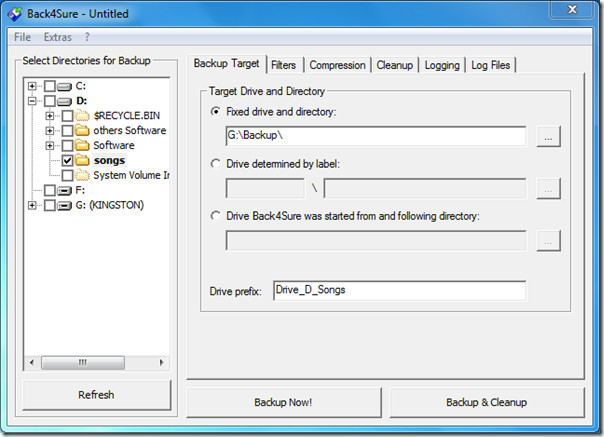Uncheck the songs folder checkbox

point(67,160)
